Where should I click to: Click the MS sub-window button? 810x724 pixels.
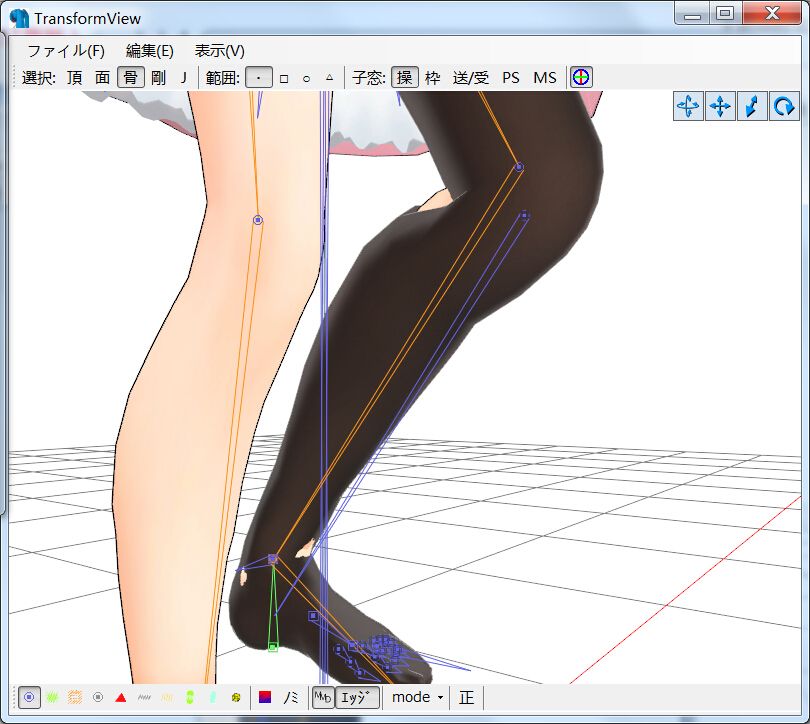click(544, 78)
